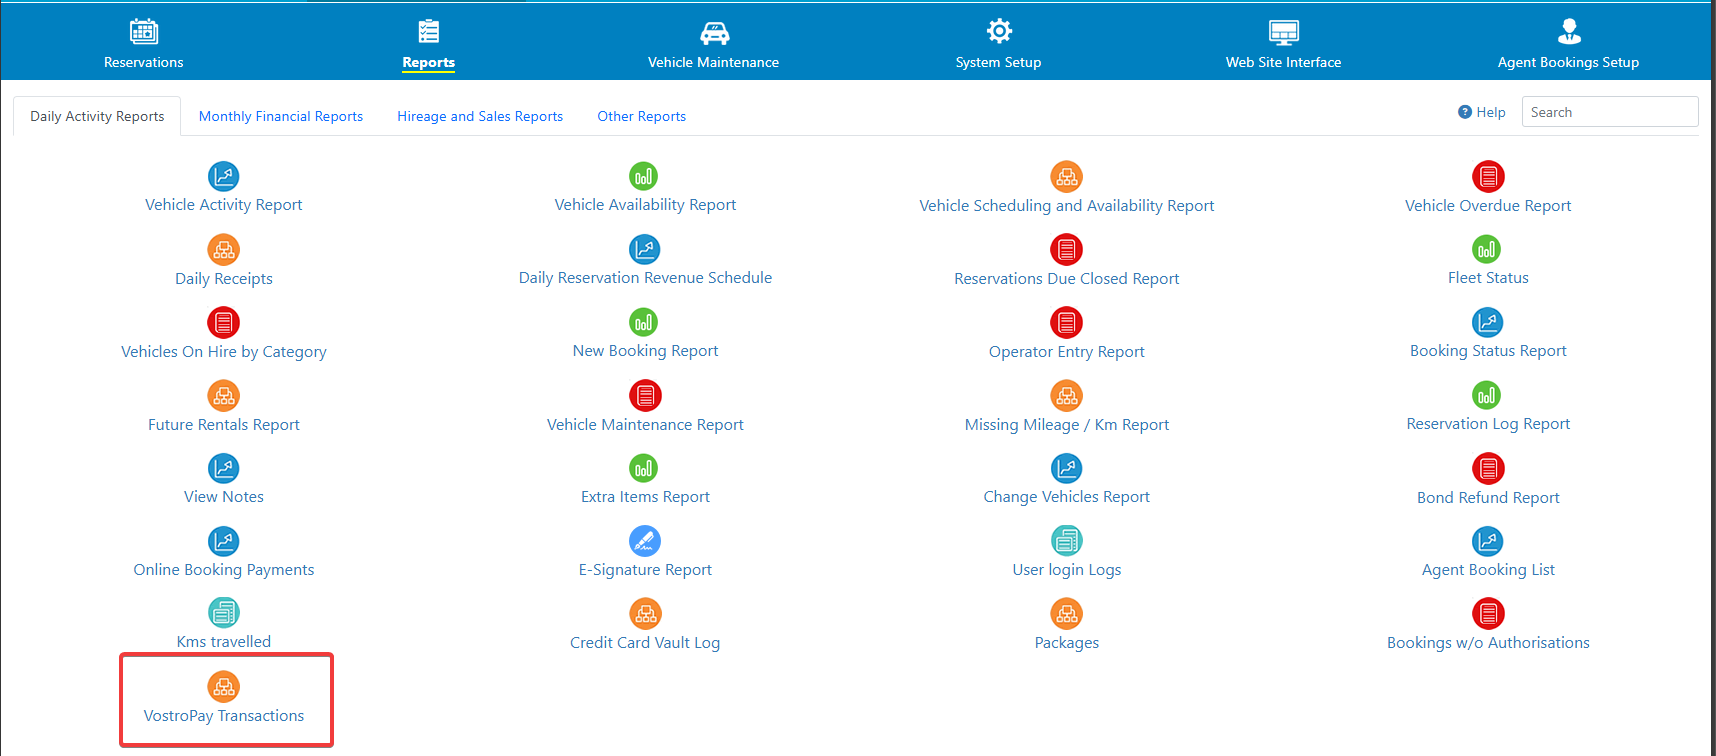Click the New Booking Report icon
The image size is (1716, 756).
coord(644,322)
